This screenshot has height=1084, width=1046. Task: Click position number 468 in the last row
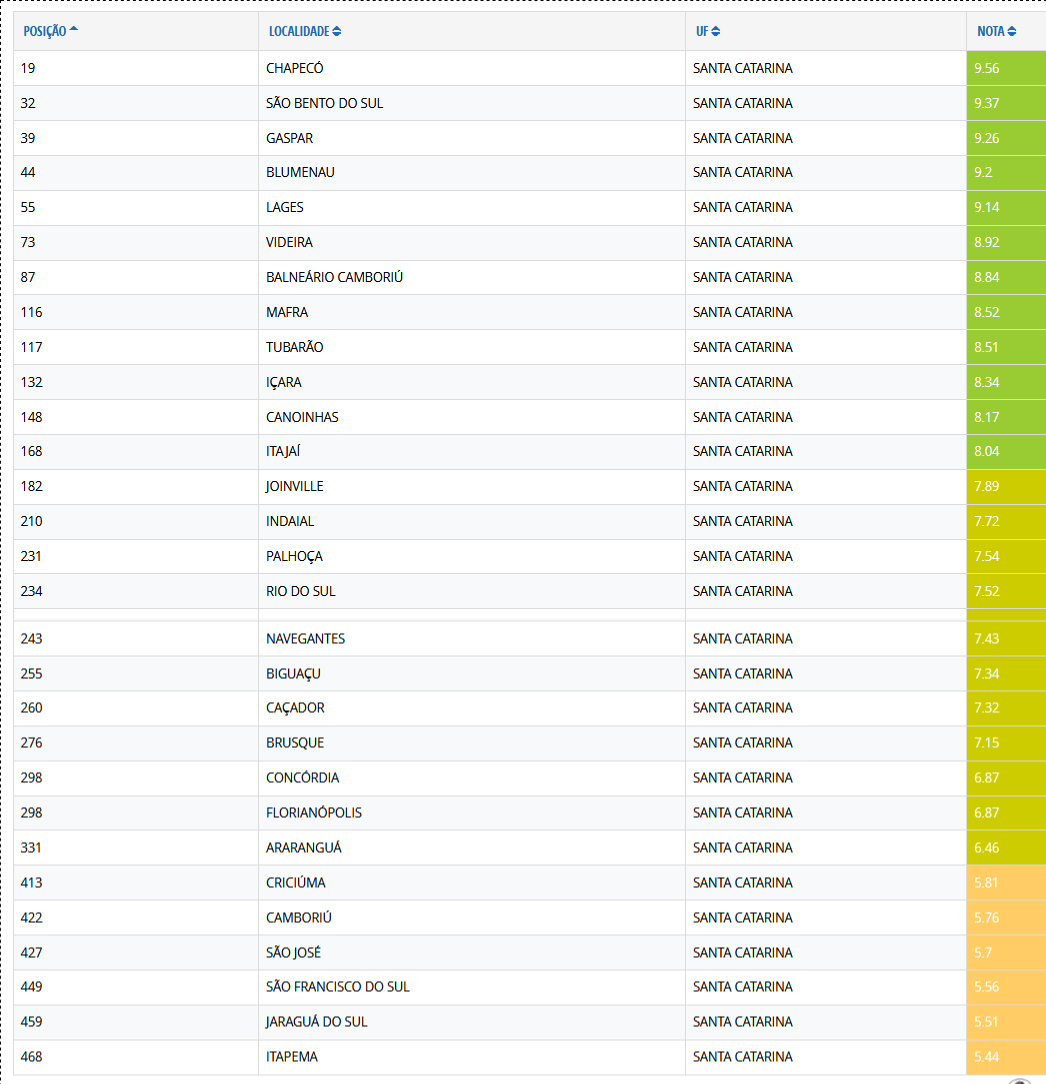click(32, 1057)
